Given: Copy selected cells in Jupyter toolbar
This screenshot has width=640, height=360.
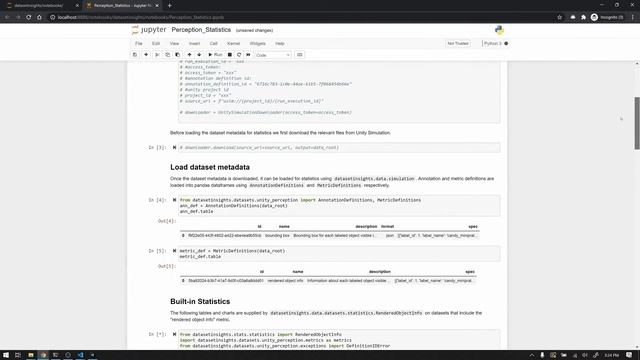Looking at the screenshot, I should click(167, 55).
